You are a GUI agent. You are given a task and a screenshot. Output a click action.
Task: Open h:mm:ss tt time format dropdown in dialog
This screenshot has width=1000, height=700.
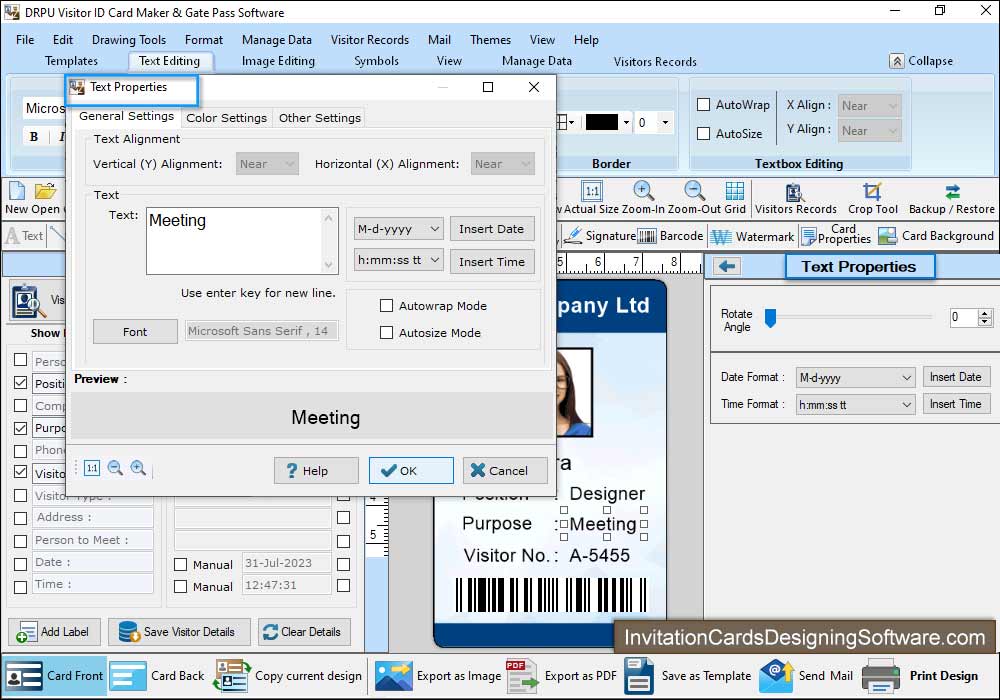click(x=399, y=259)
